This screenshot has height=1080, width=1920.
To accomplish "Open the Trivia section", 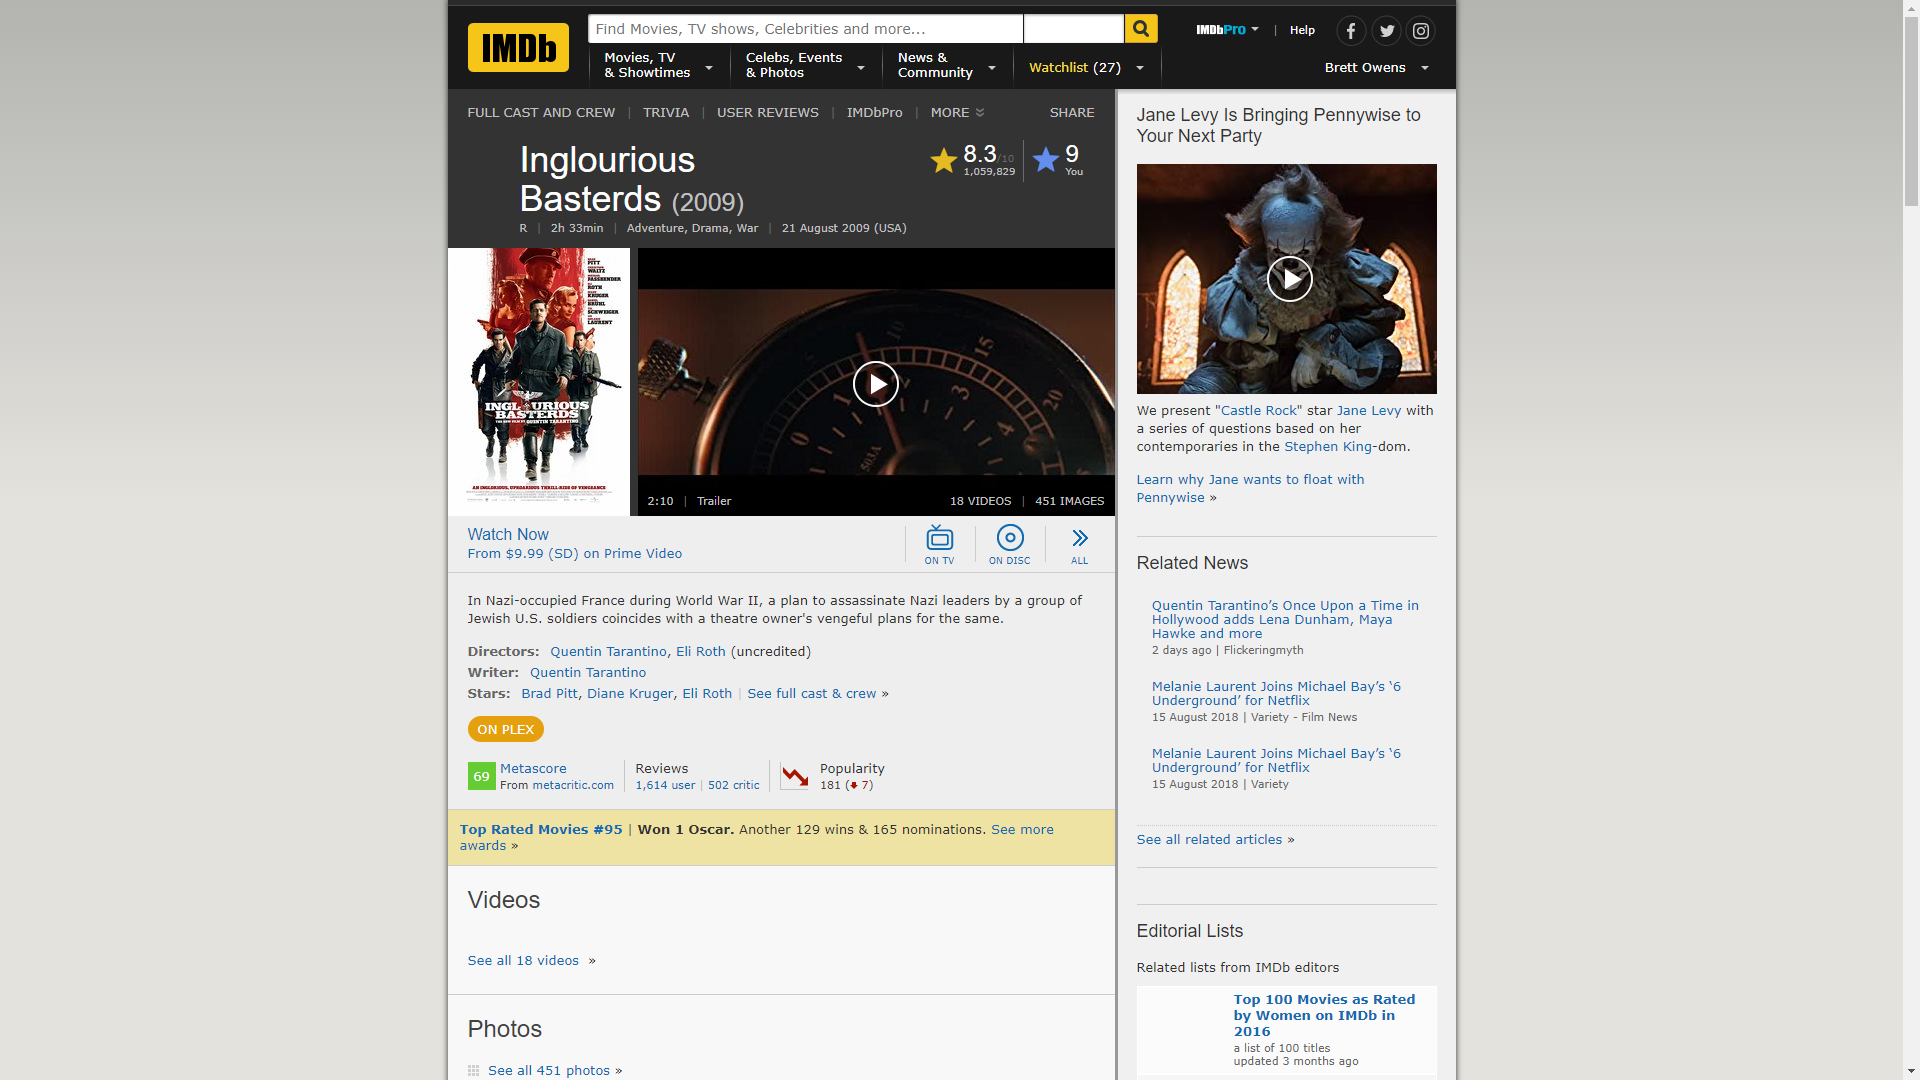I will 666,113.
